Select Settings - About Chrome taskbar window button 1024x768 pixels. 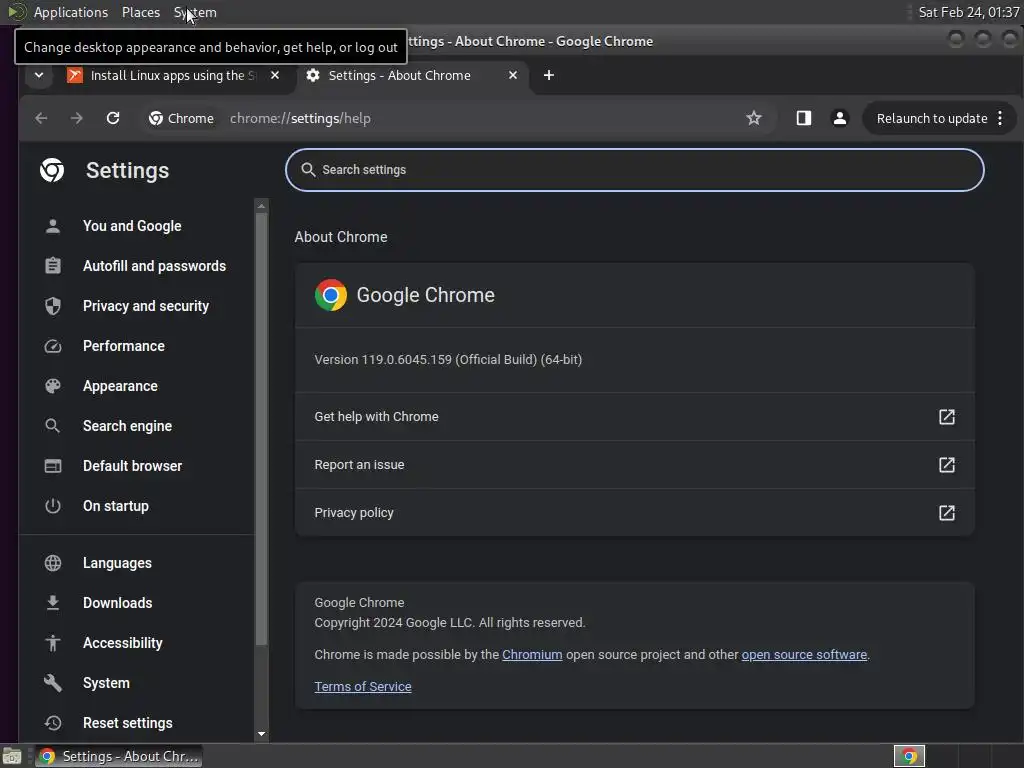tap(118, 756)
